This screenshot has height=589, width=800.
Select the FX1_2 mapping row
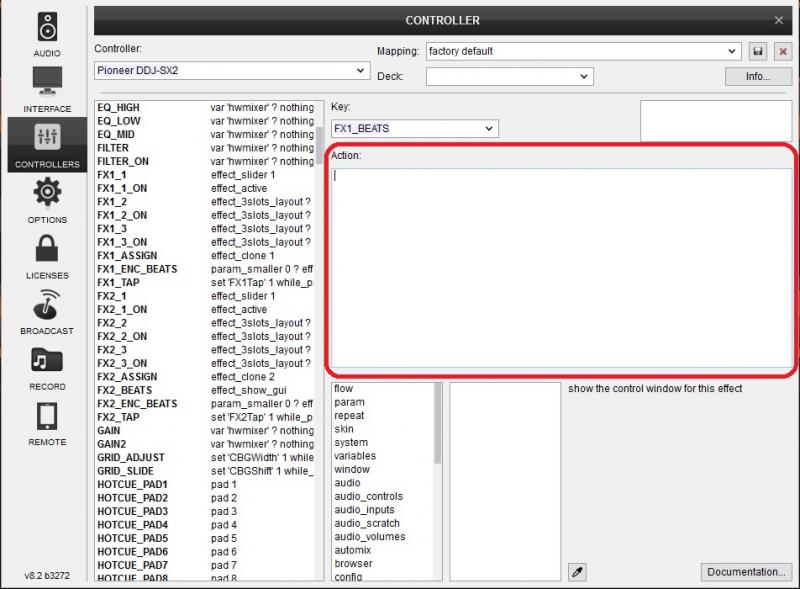206,202
